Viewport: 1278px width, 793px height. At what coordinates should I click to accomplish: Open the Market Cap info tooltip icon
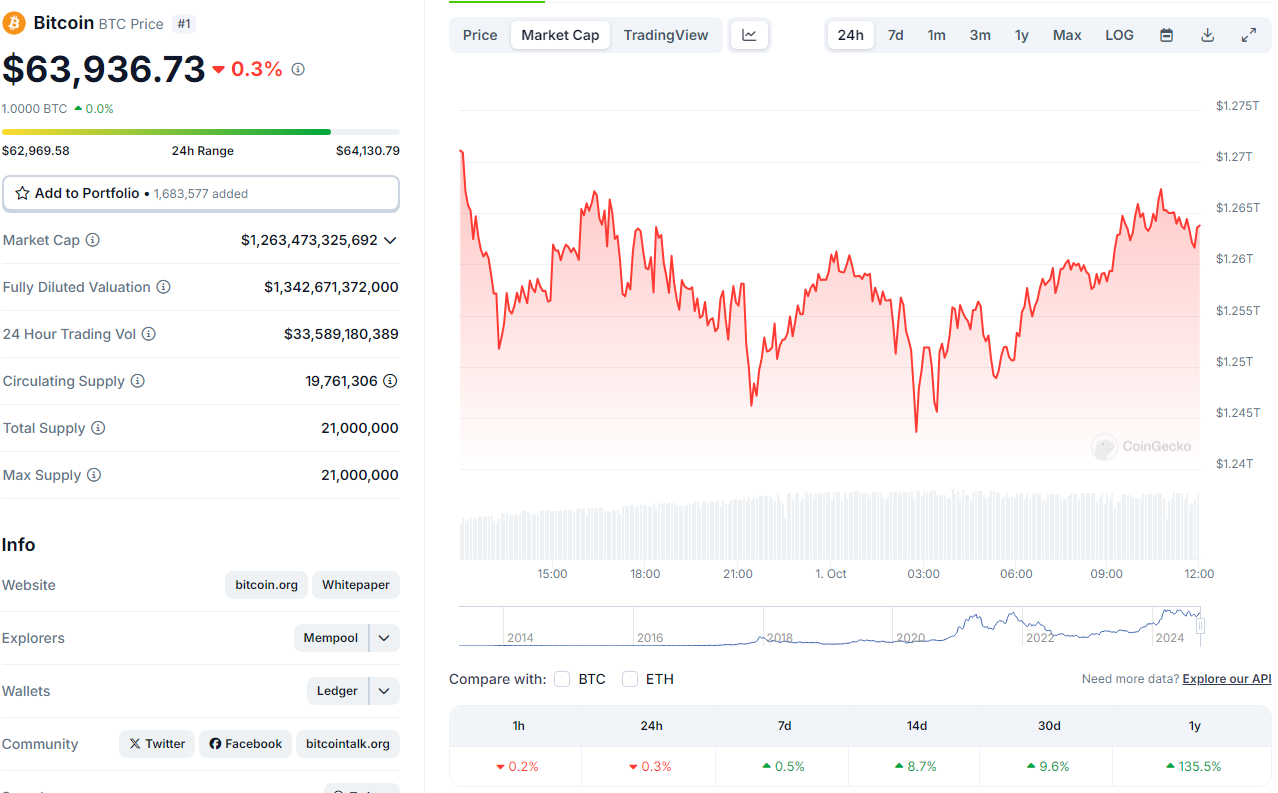point(93,240)
